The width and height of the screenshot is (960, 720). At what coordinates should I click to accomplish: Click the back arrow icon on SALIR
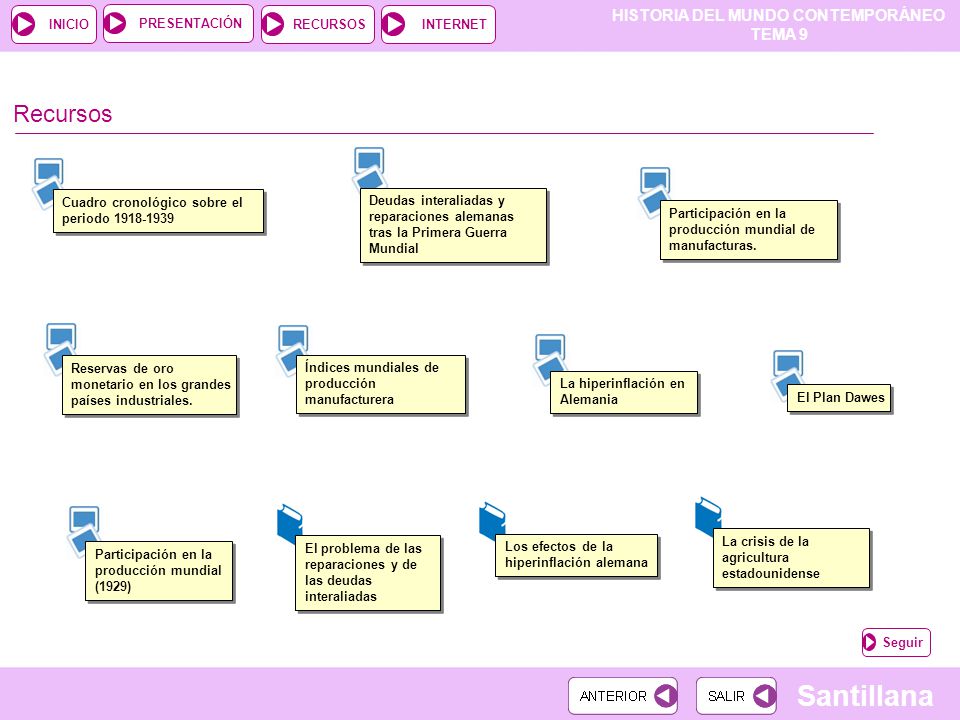pyautogui.click(x=765, y=696)
